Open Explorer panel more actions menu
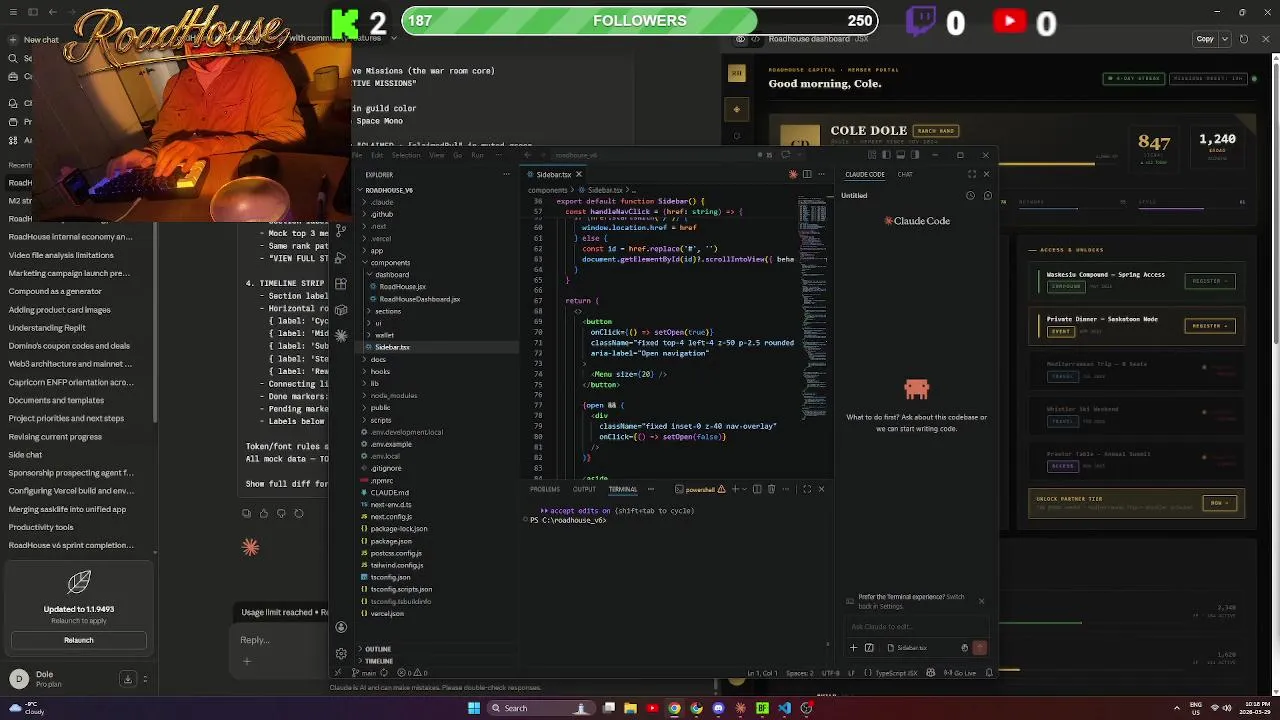The height and width of the screenshot is (720, 1280). 506,174
